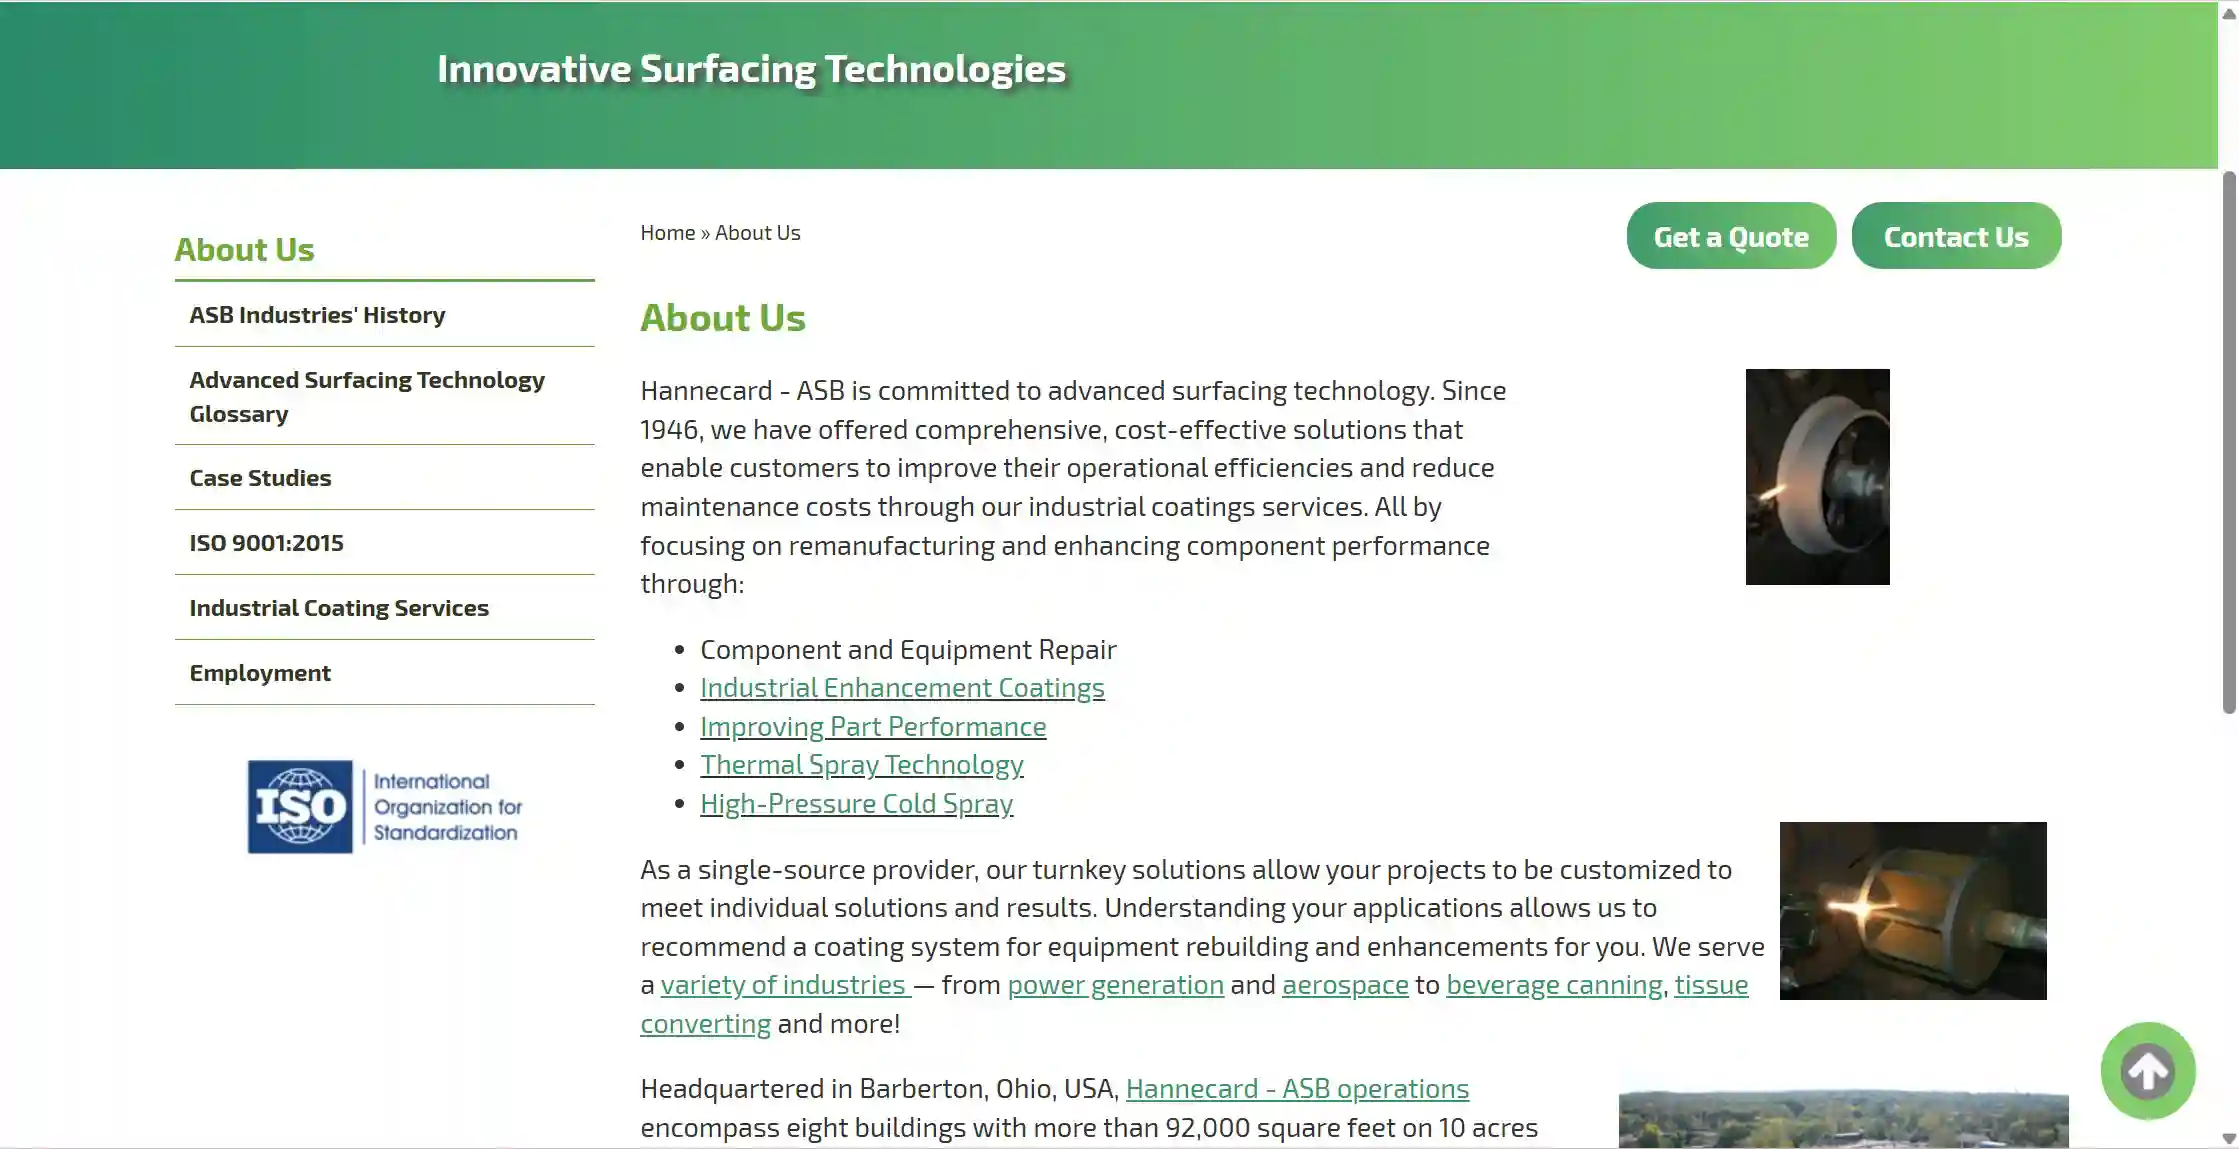Click the page's vertical scrollbar thumb
This screenshot has height=1149, width=2239.
tap(2229, 443)
